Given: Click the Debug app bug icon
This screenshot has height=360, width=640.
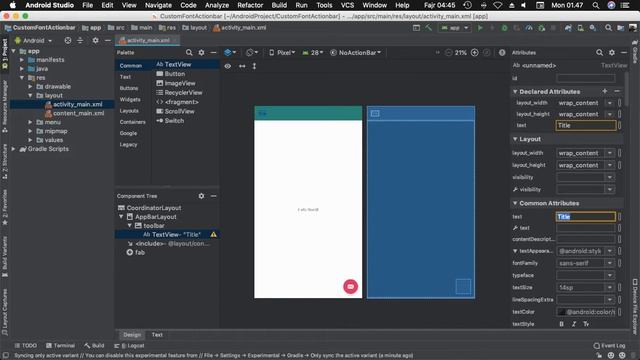Looking at the screenshot, I should coord(504,28).
